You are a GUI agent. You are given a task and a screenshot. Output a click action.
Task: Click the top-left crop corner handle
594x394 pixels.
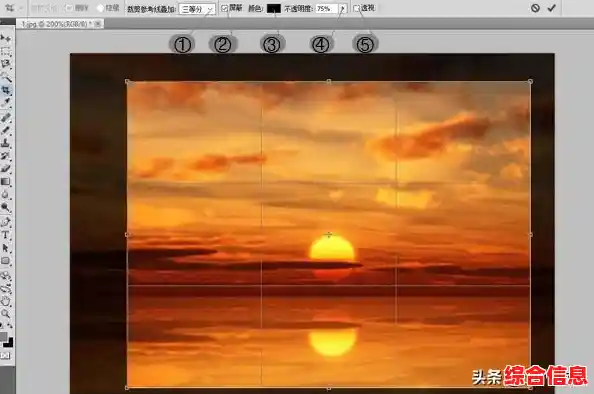pyautogui.click(x=127, y=81)
